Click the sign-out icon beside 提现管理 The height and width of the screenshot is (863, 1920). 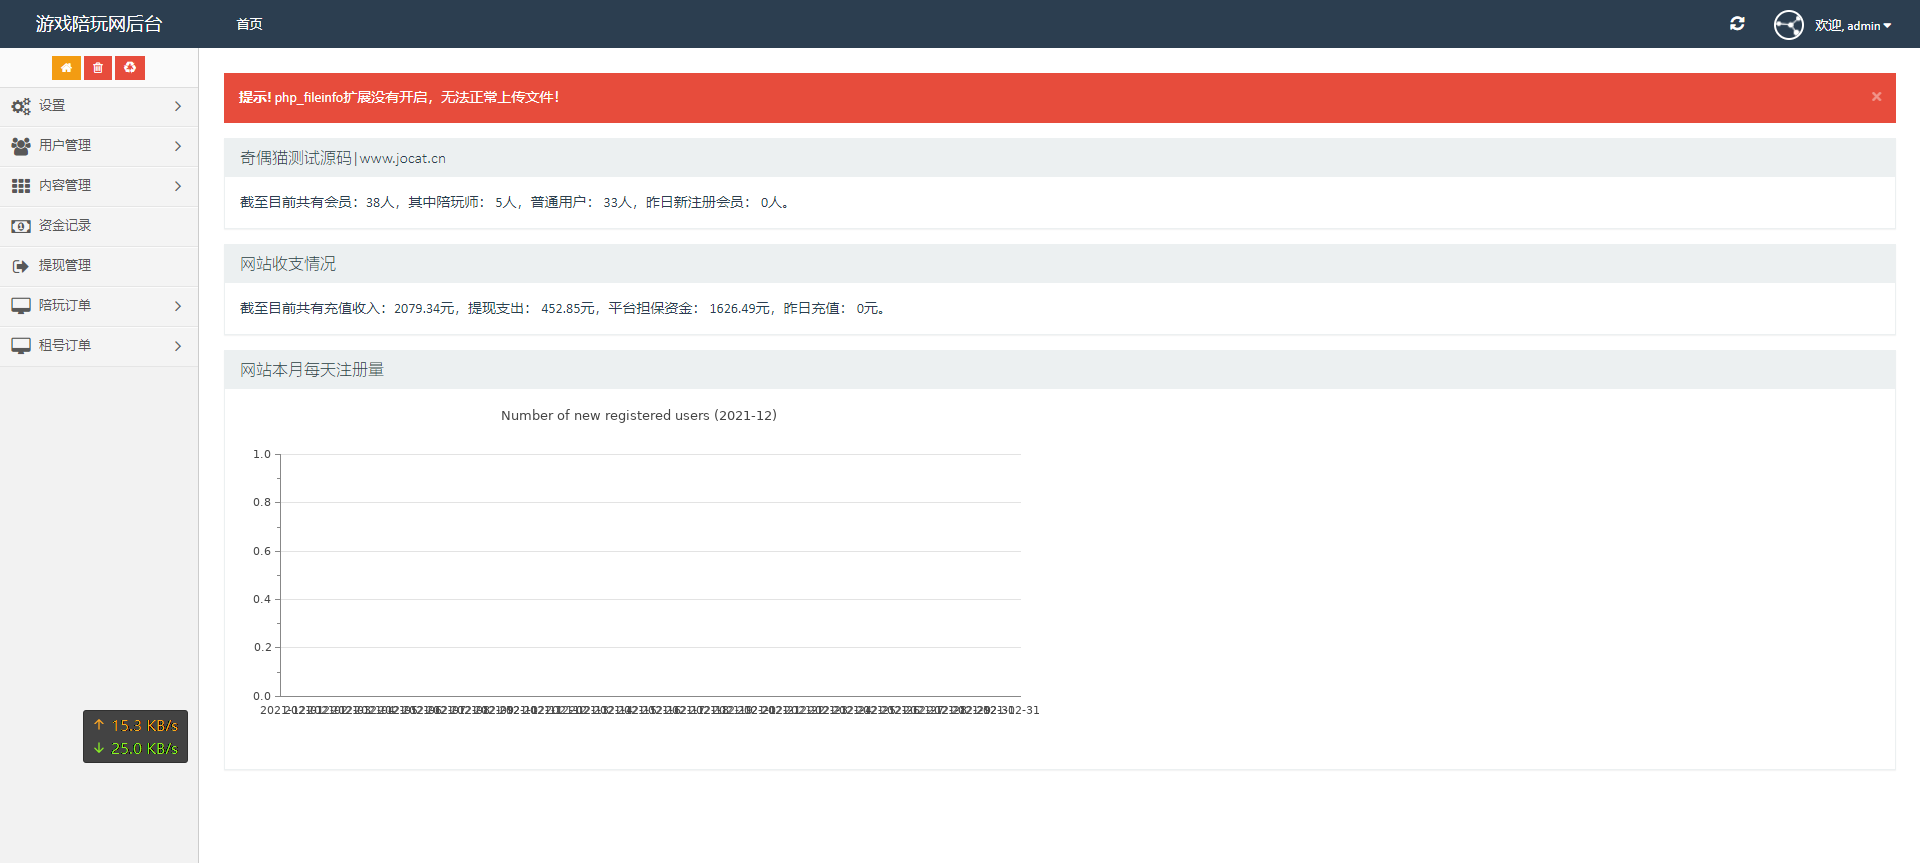[21, 266]
